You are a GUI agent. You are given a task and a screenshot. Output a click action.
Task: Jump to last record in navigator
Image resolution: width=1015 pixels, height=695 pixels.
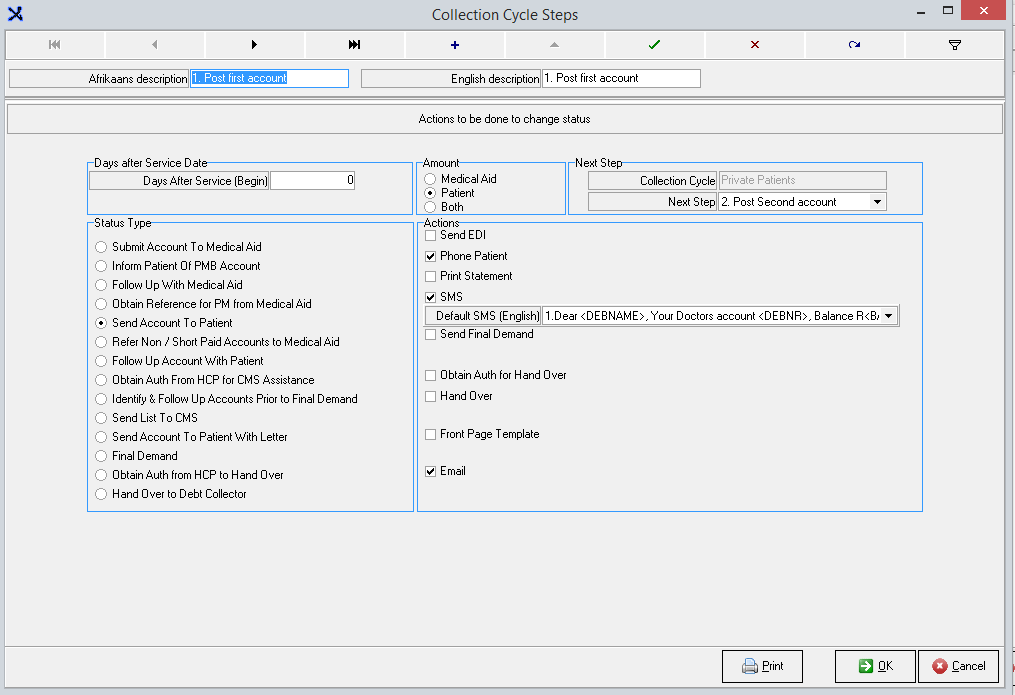click(354, 45)
